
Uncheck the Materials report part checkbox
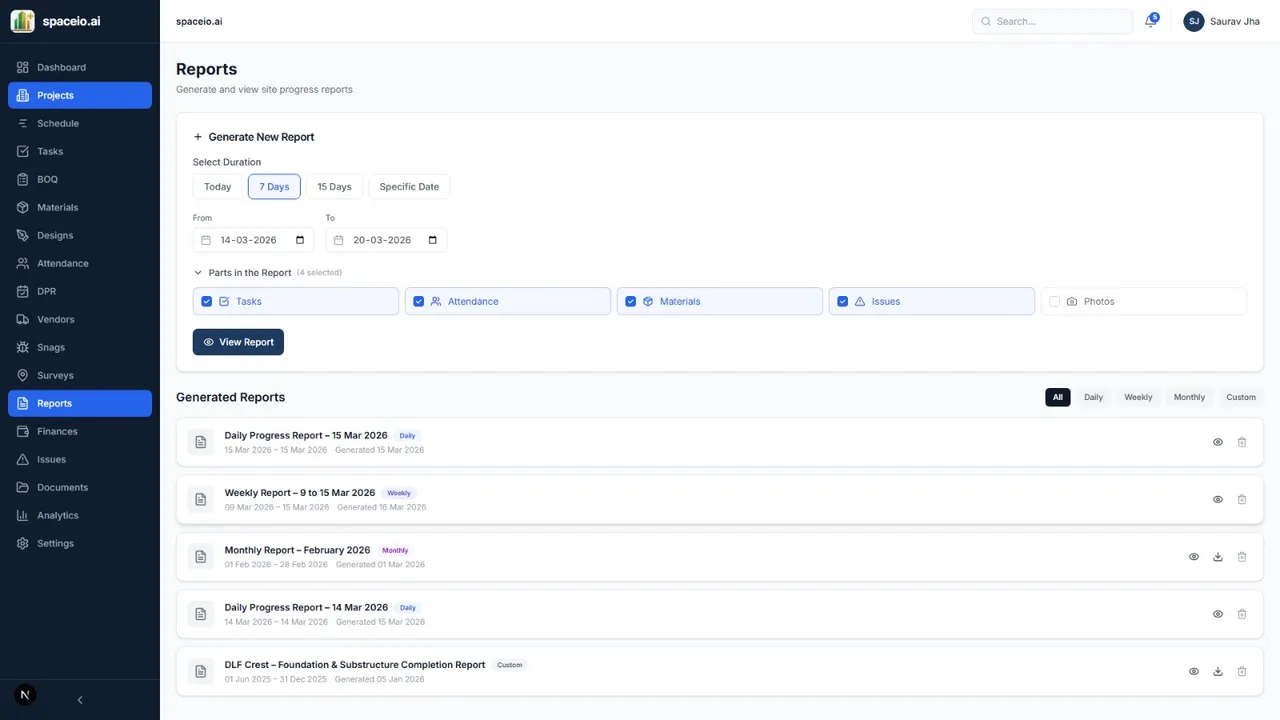point(631,301)
